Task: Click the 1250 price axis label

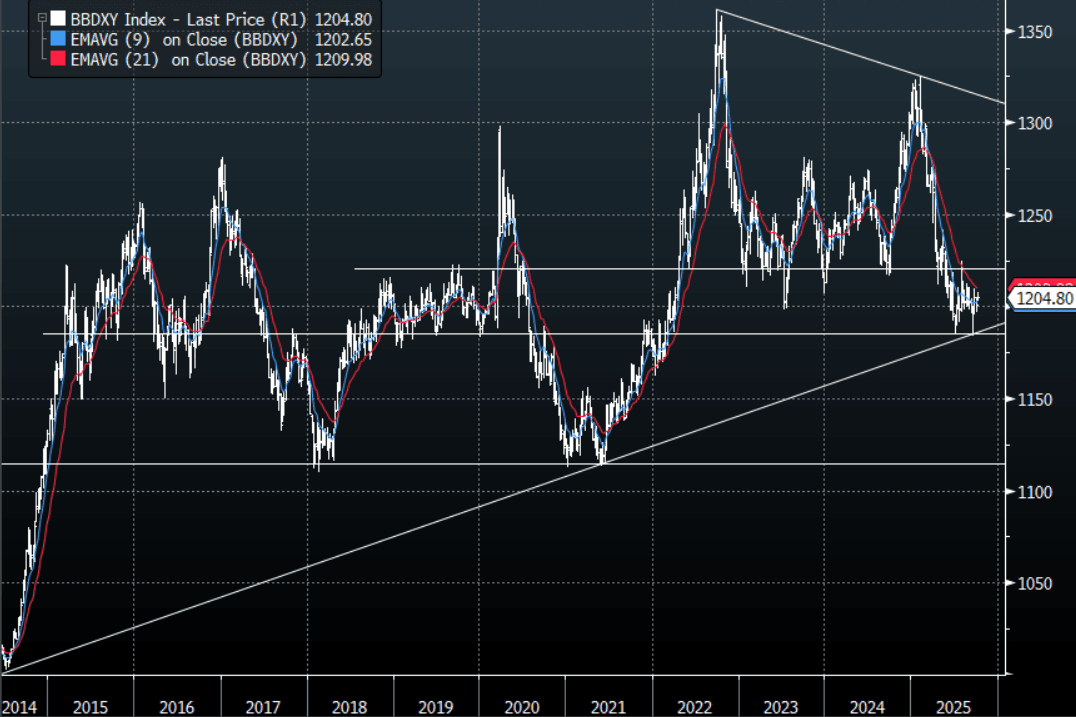Action: 1034,216
